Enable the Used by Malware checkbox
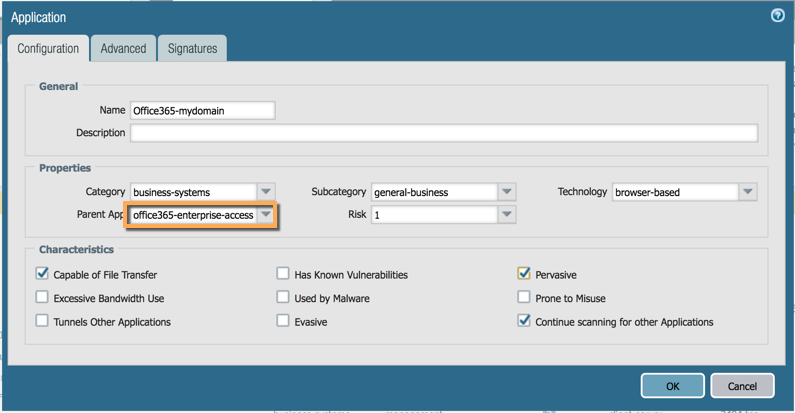This screenshot has width=795, height=413. point(283,297)
